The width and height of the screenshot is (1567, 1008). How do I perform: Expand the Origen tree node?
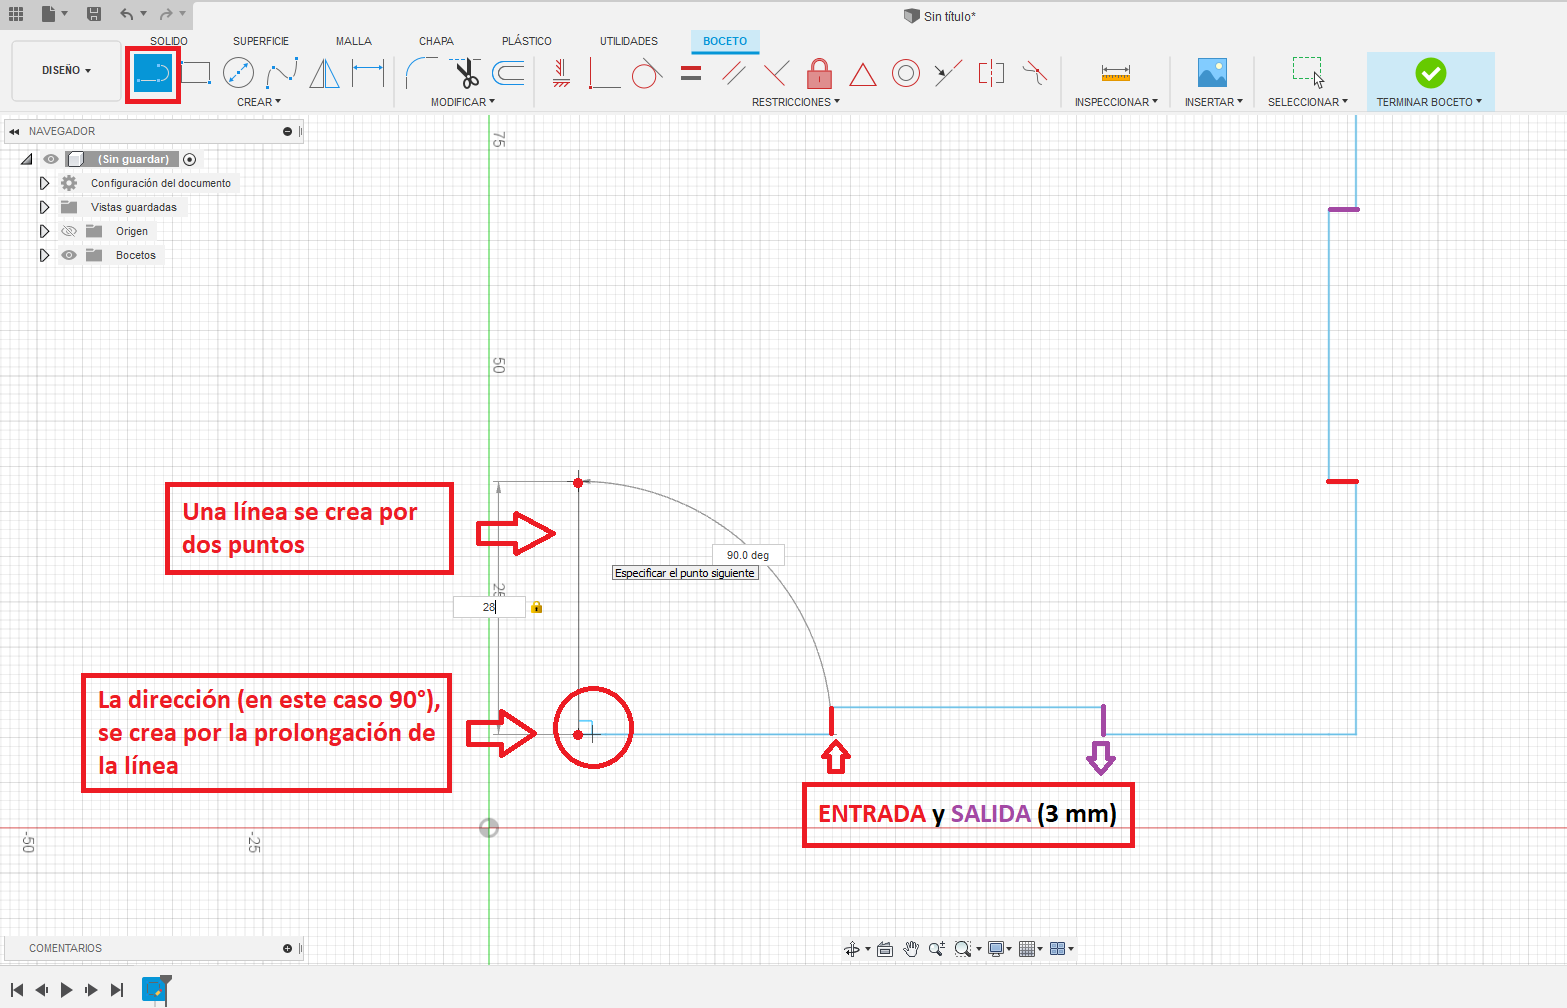pyautogui.click(x=44, y=231)
